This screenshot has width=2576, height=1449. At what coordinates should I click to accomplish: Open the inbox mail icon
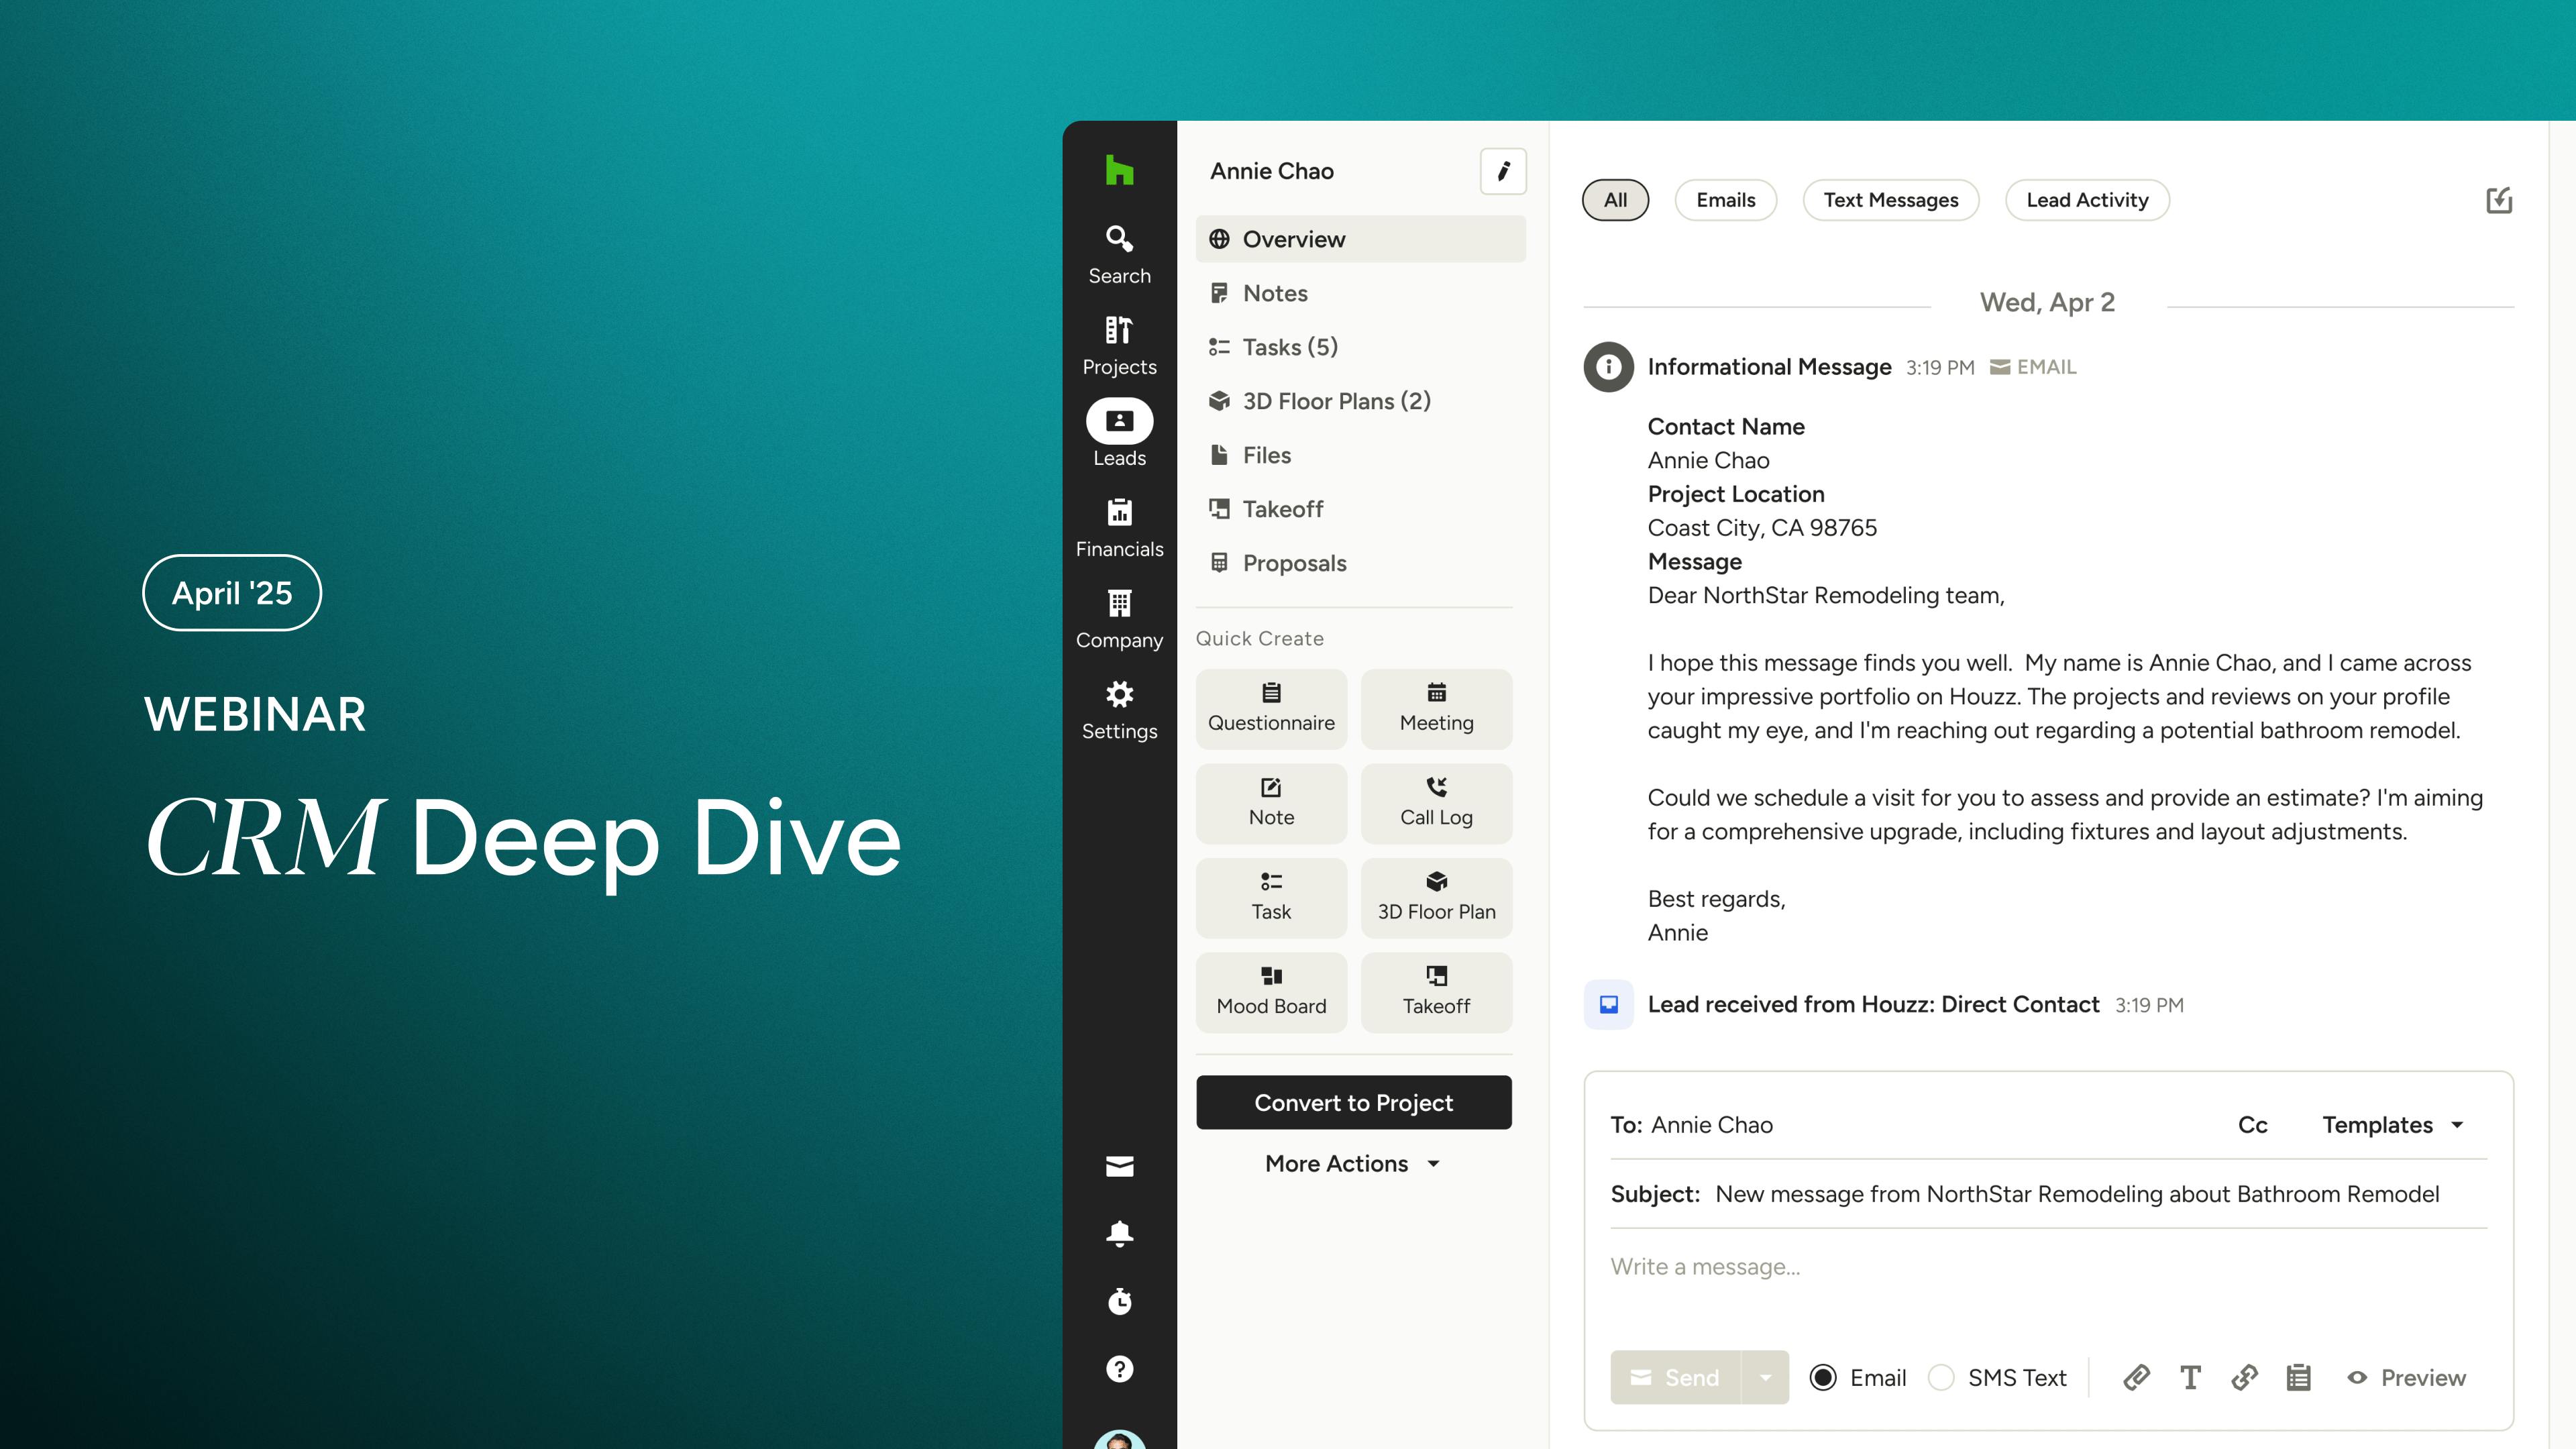point(1119,1166)
